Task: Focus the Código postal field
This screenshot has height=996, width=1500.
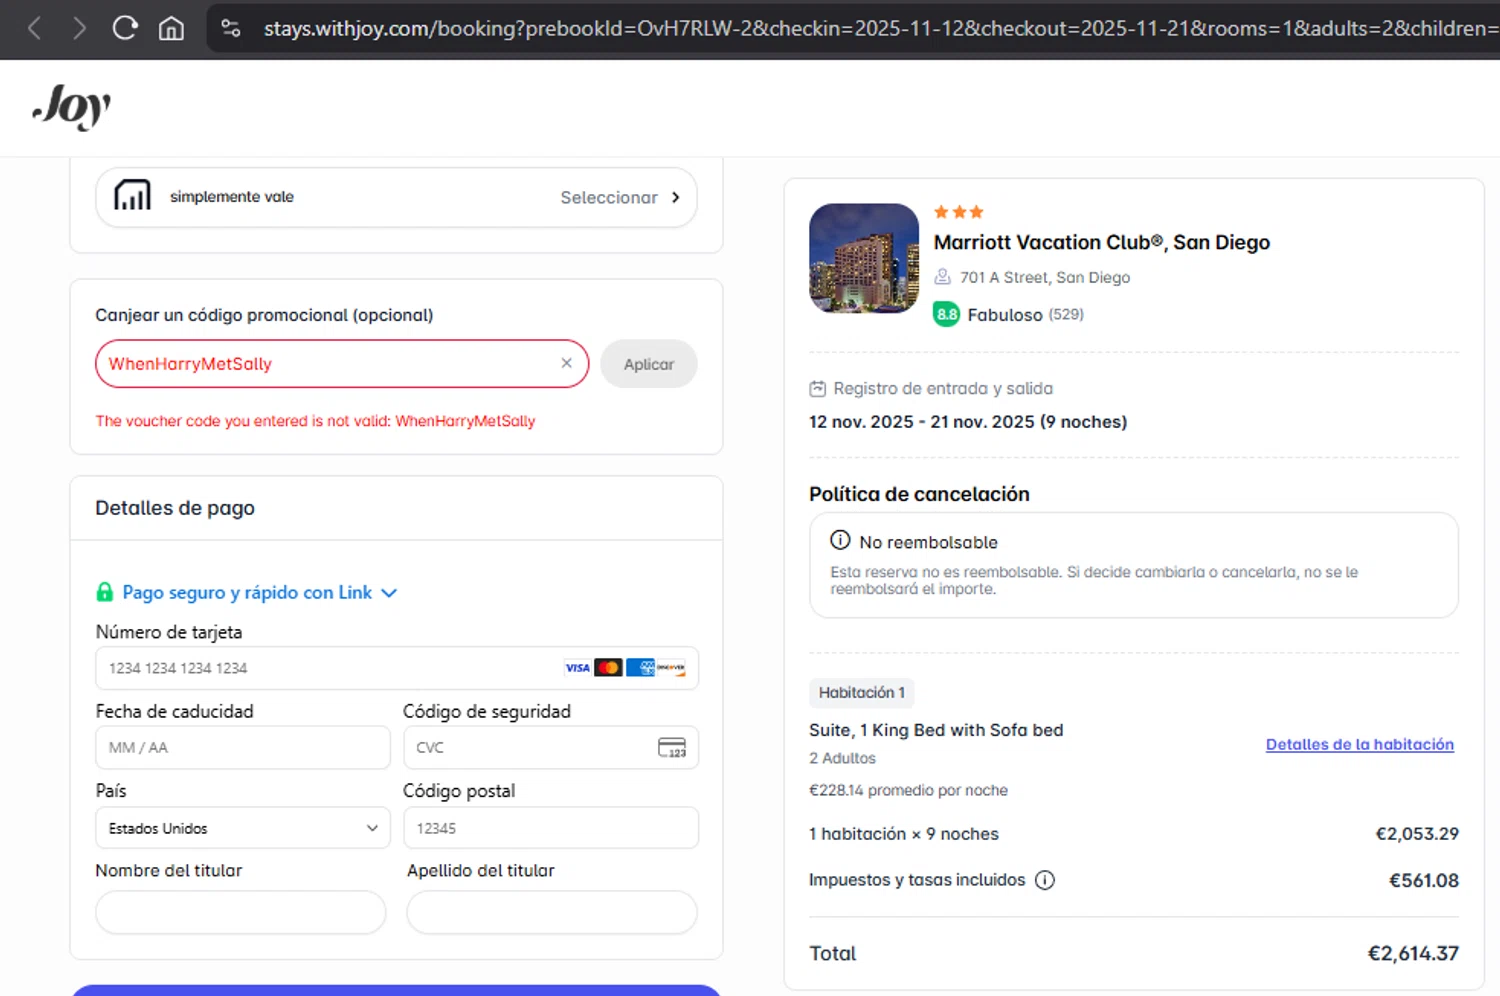Action: tap(550, 828)
